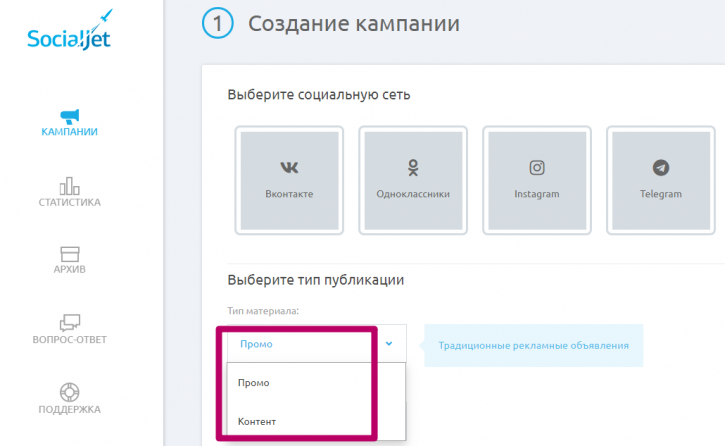Choose the Telegram network card
725x446 pixels.
pos(661,180)
